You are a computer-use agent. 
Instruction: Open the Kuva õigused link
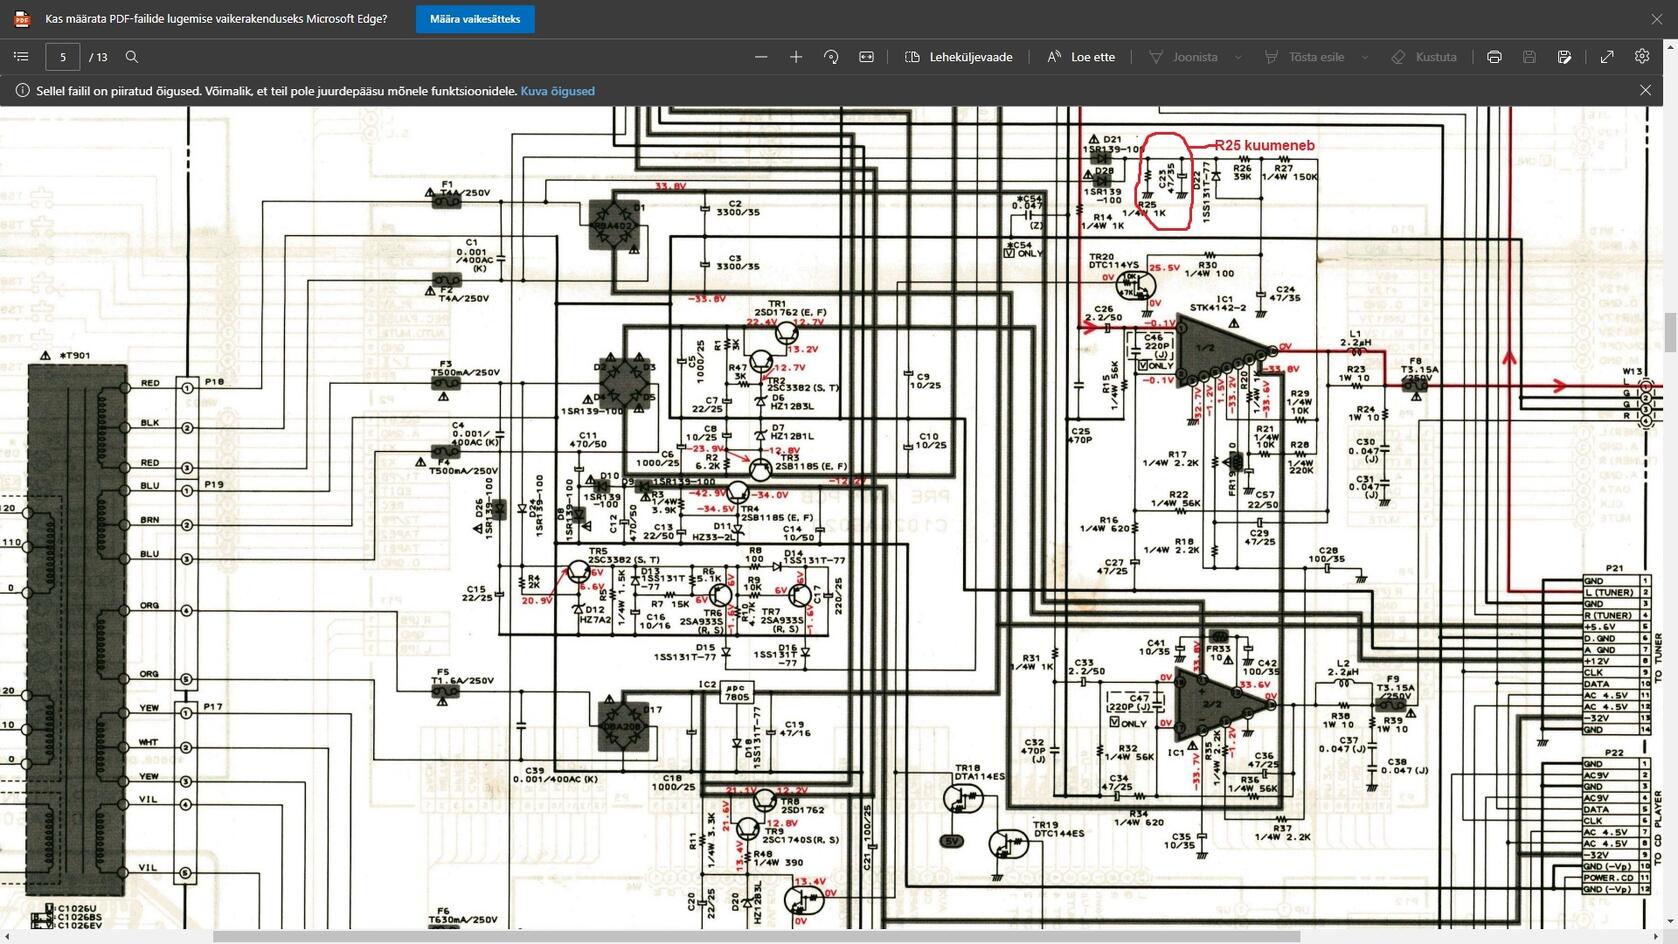pyautogui.click(x=557, y=91)
